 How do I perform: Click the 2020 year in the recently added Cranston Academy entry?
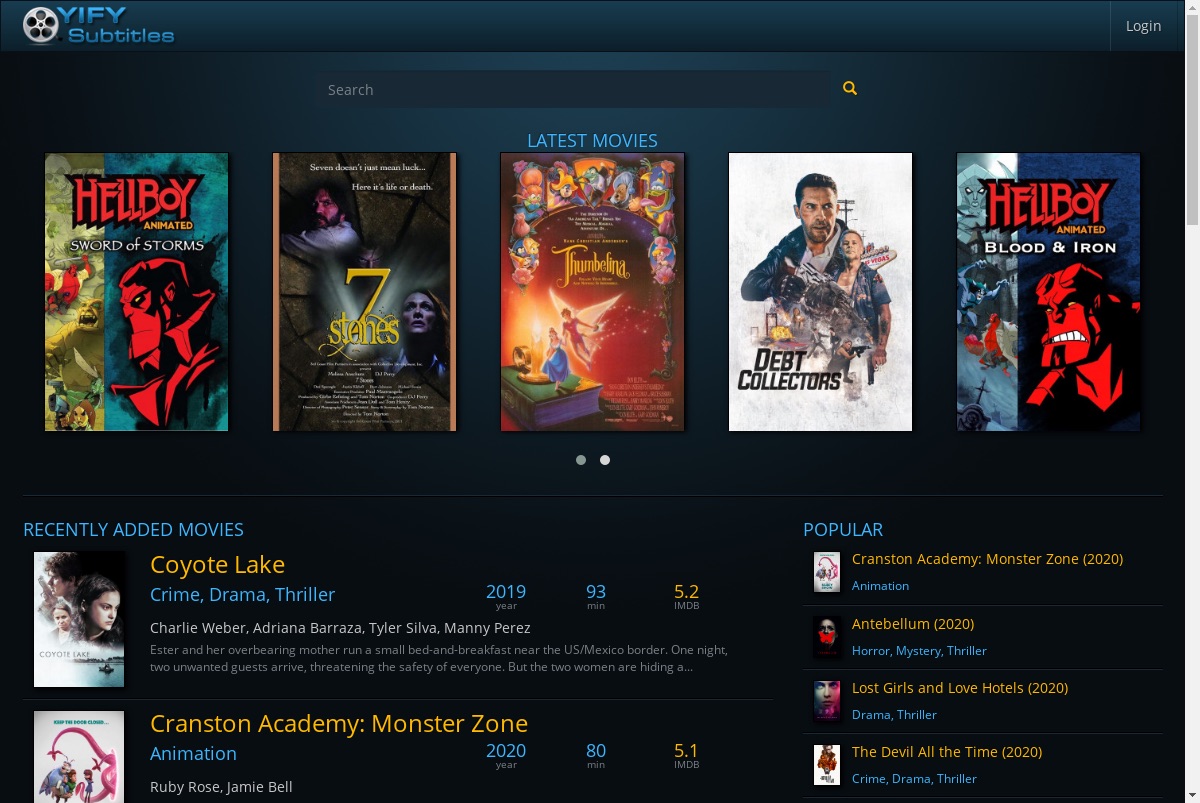click(506, 751)
